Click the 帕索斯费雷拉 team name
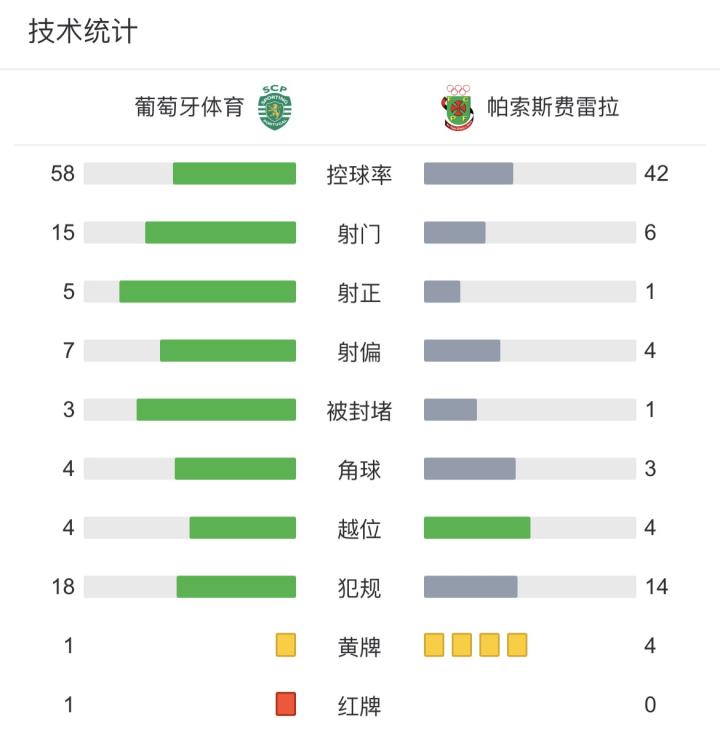This screenshot has width=720, height=730. (x=553, y=107)
